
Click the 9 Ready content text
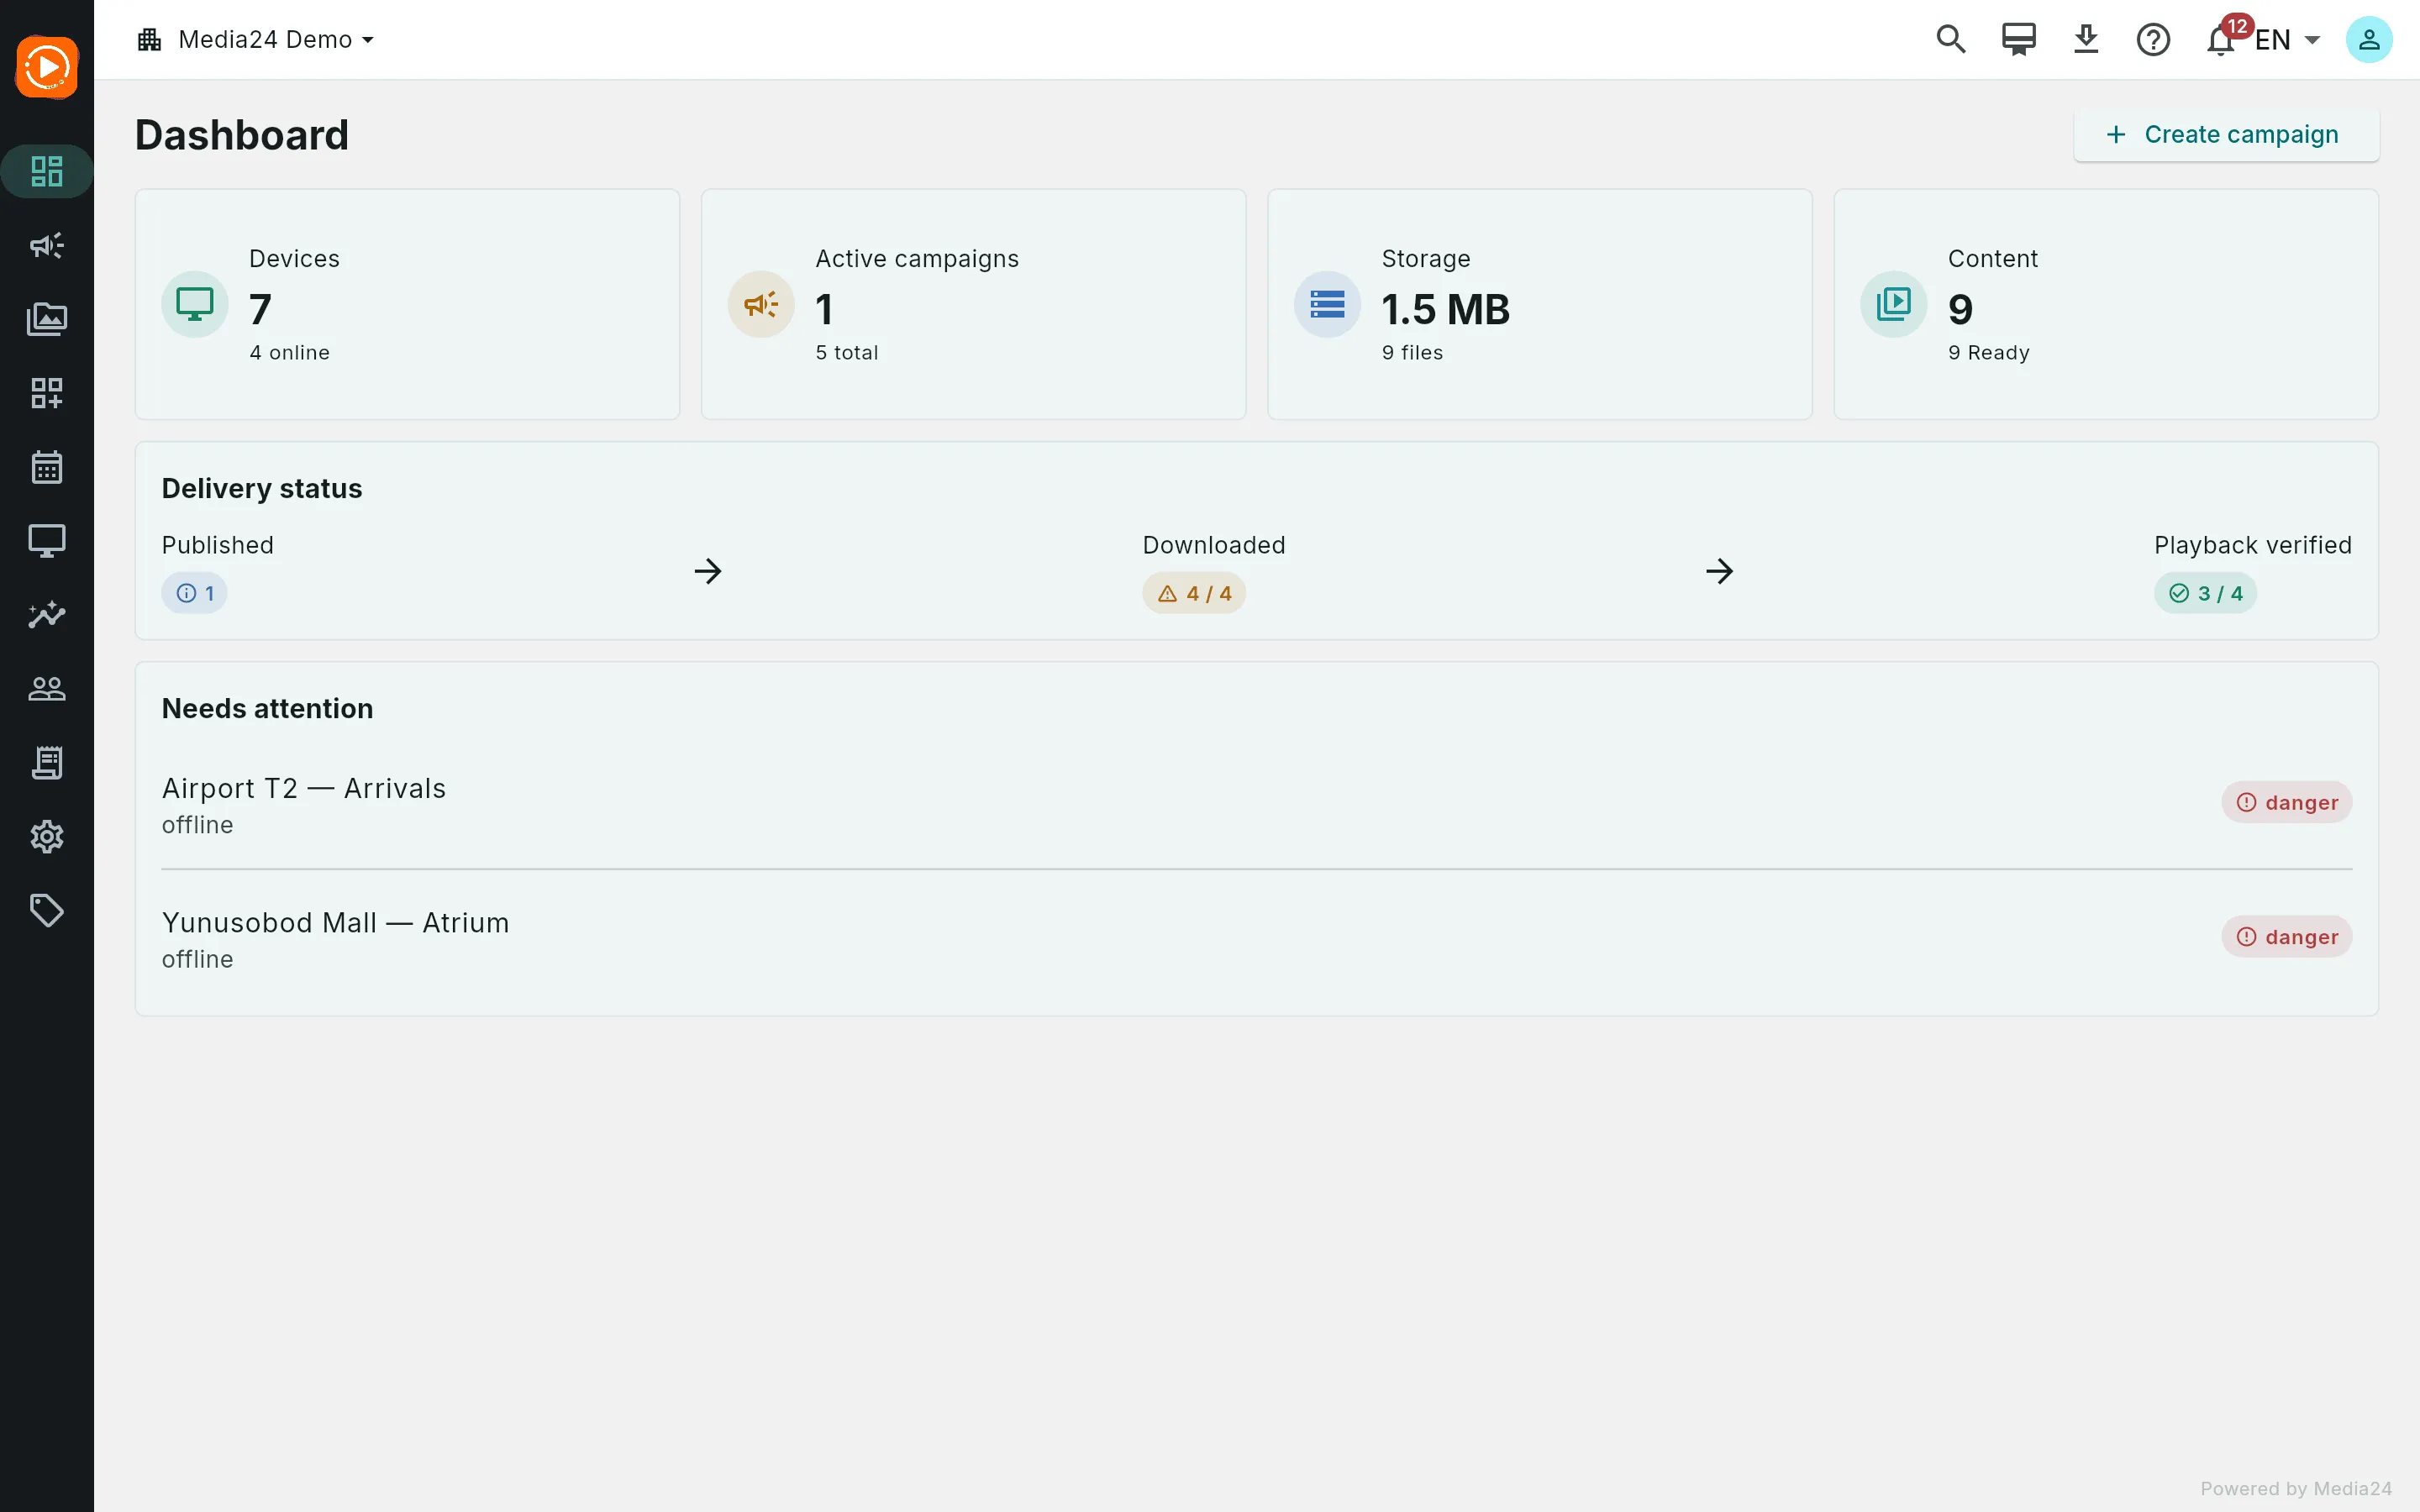pos(1989,352)
